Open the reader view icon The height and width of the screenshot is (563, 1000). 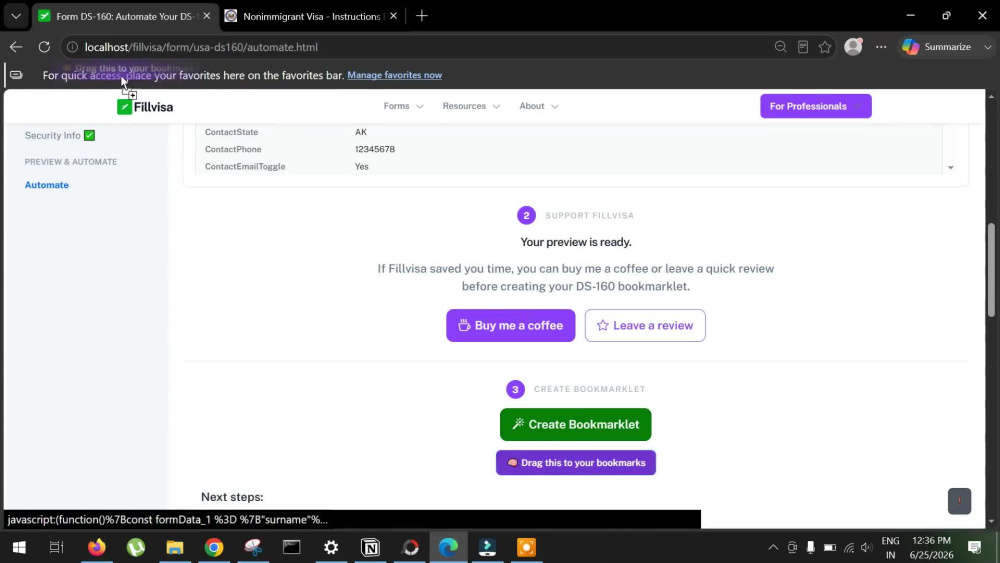803,47
